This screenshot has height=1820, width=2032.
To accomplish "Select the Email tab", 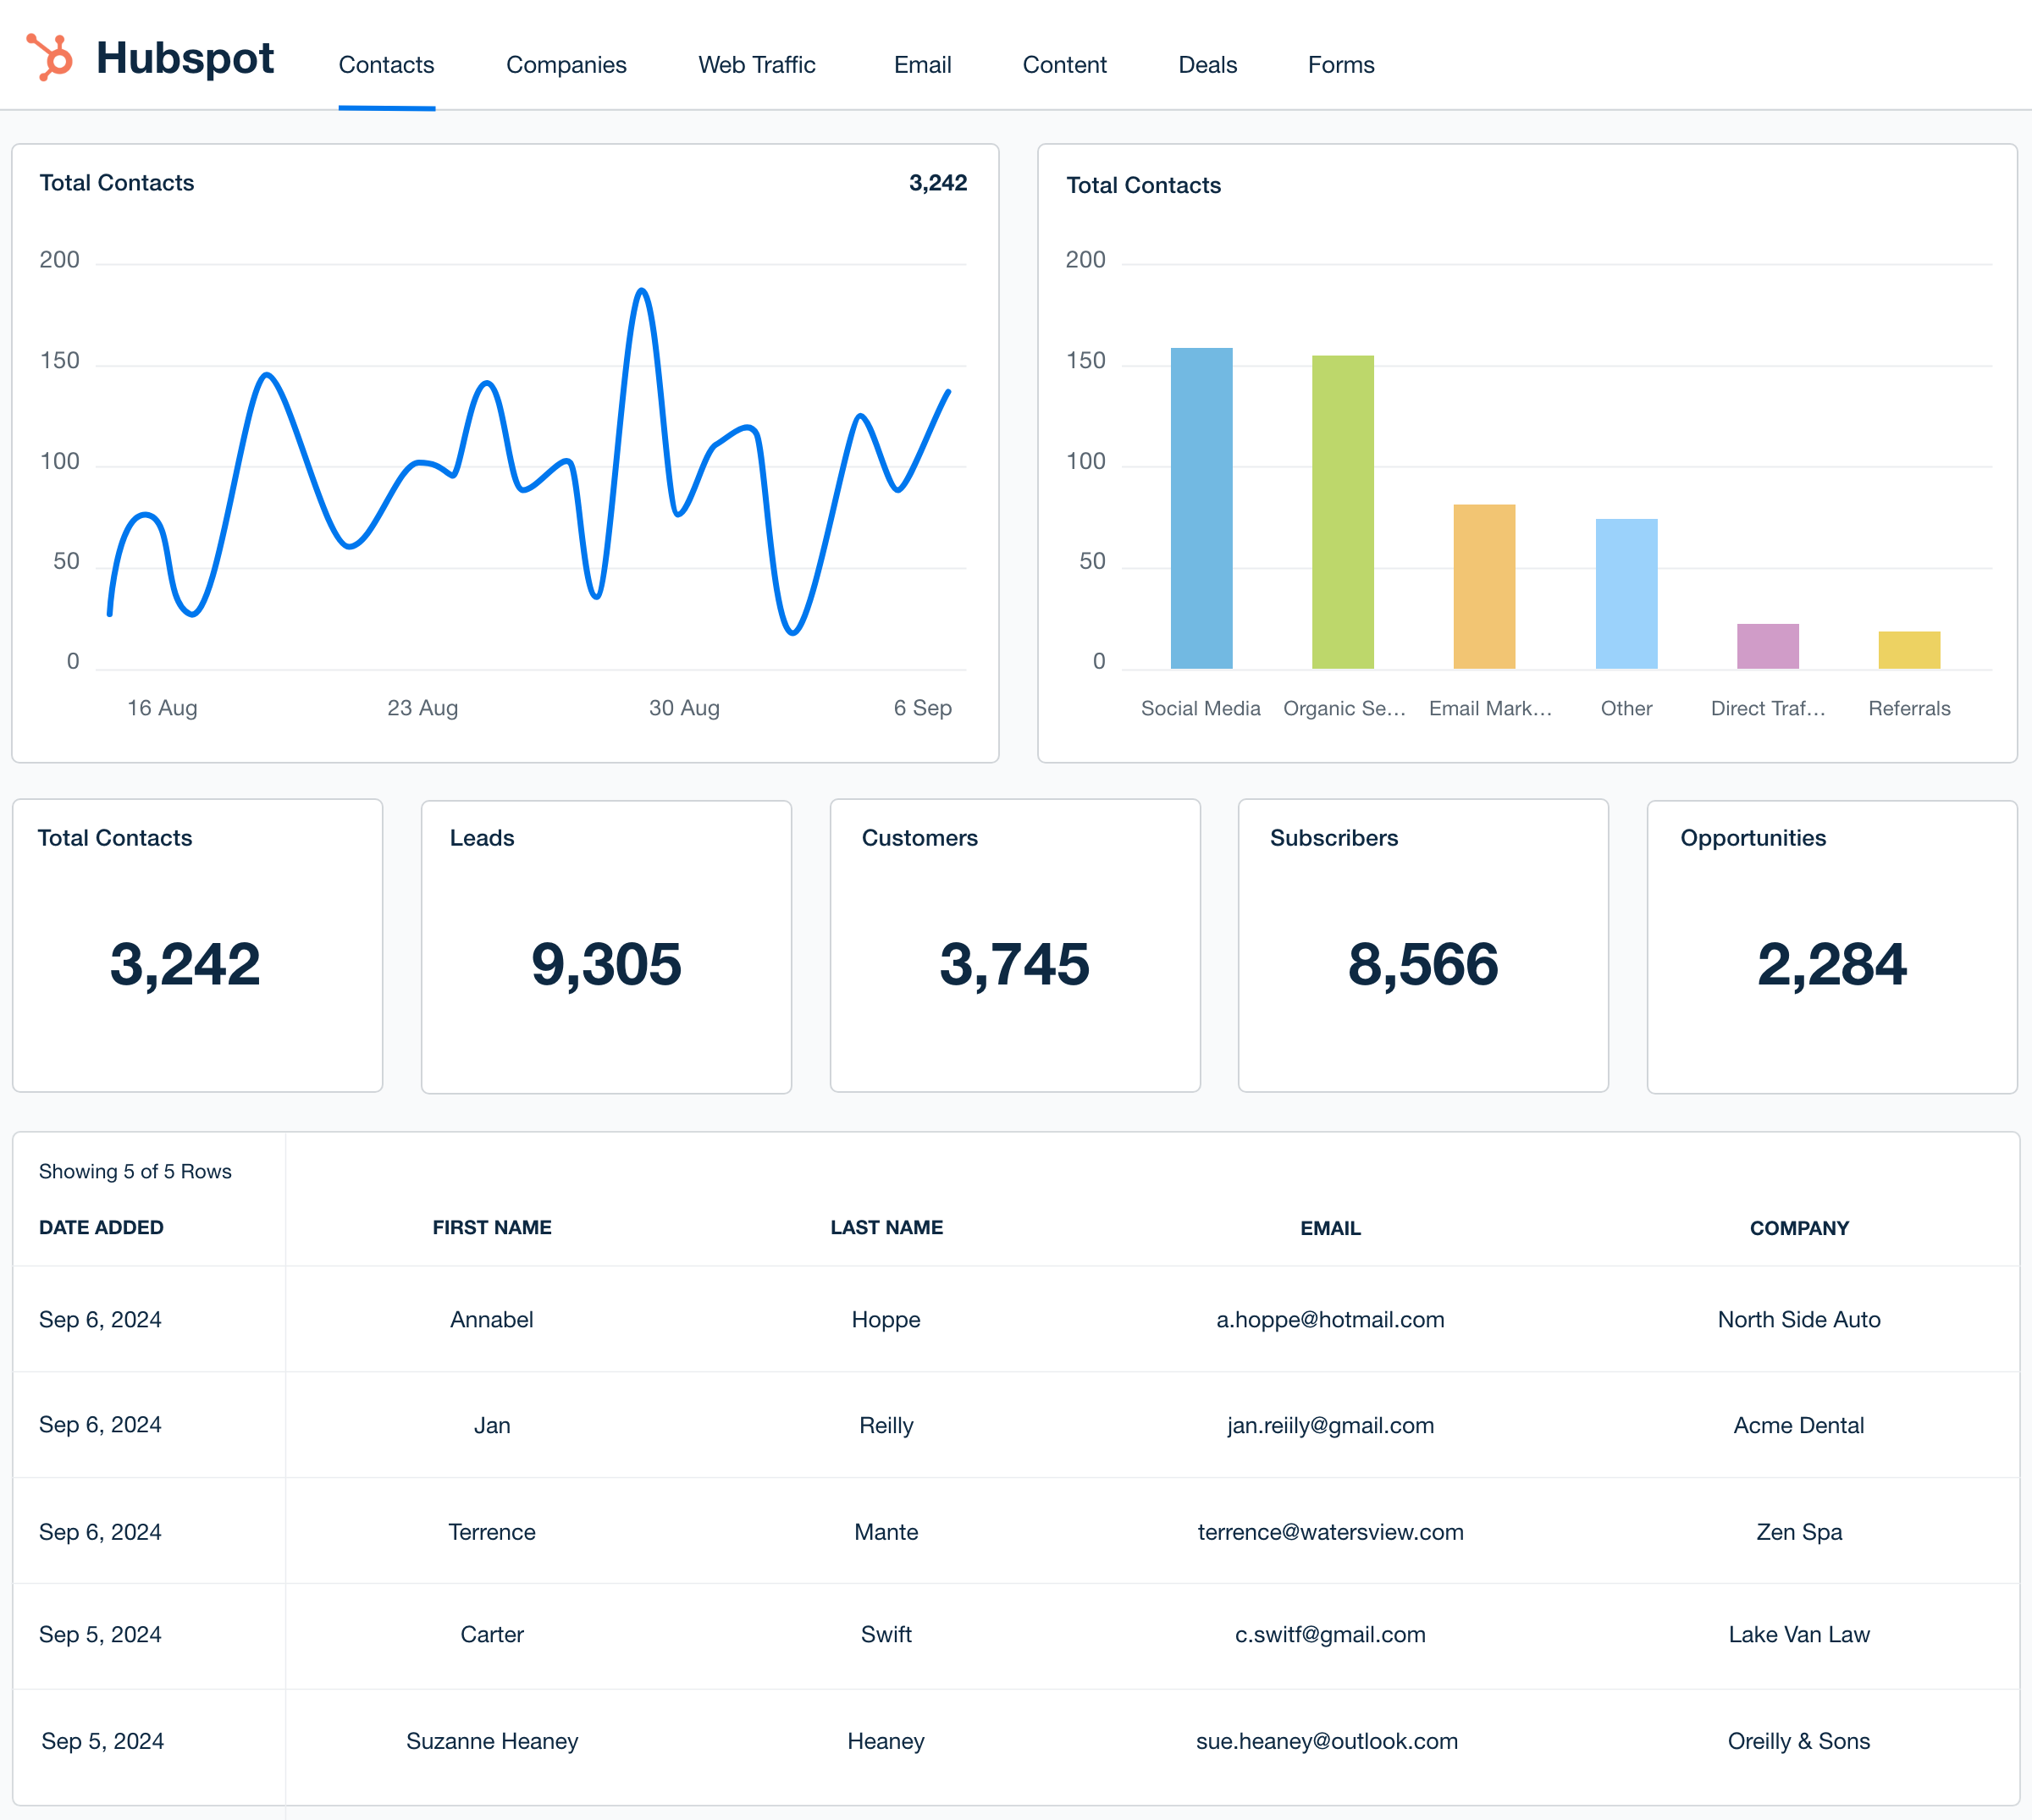I will point(921,65).
